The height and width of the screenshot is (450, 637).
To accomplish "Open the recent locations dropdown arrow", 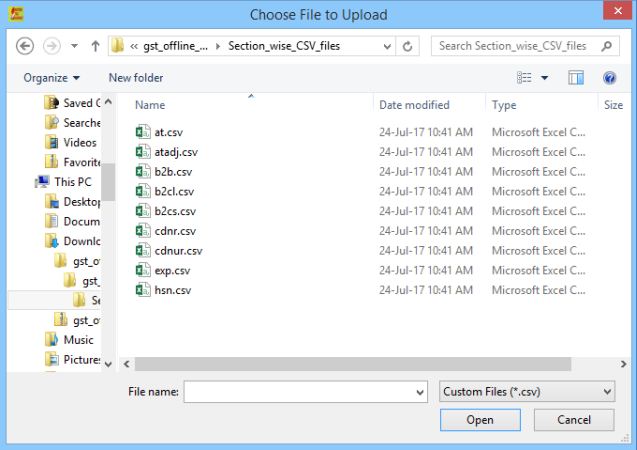I will 74,46.
